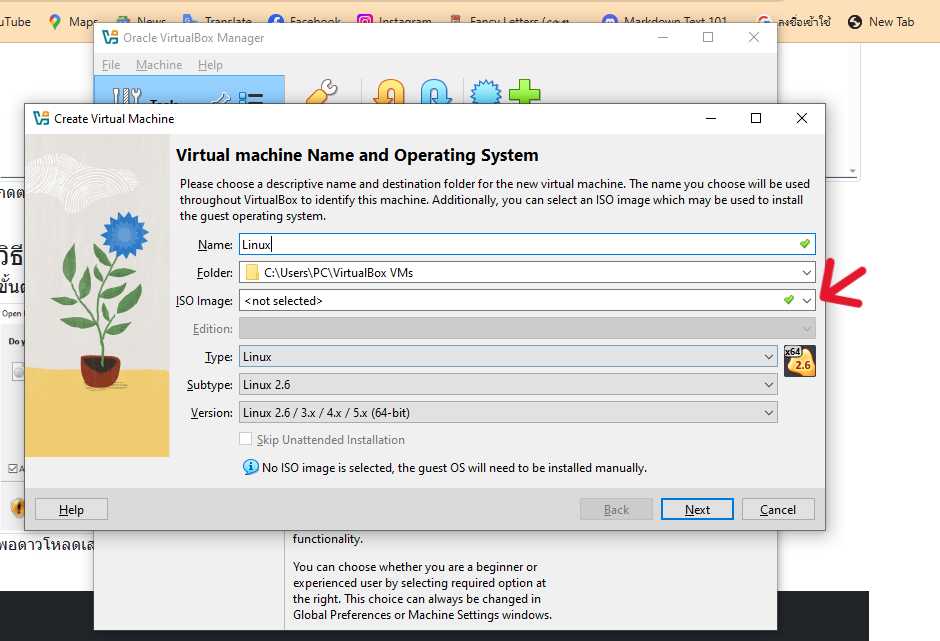
Task: Click inside the Name text field
Action: point(520,245)
